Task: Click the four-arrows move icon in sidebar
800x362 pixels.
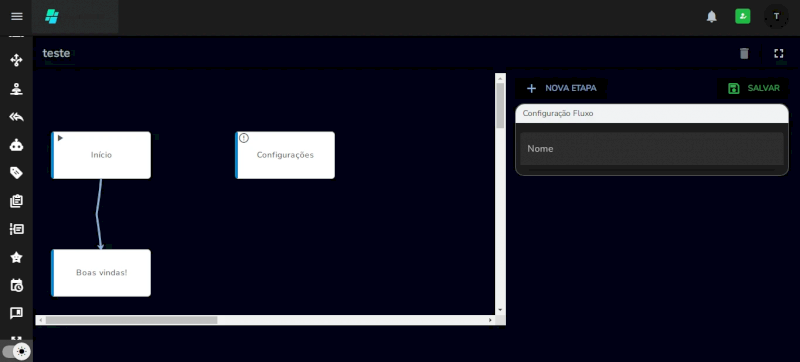Action: coord(16,60)
